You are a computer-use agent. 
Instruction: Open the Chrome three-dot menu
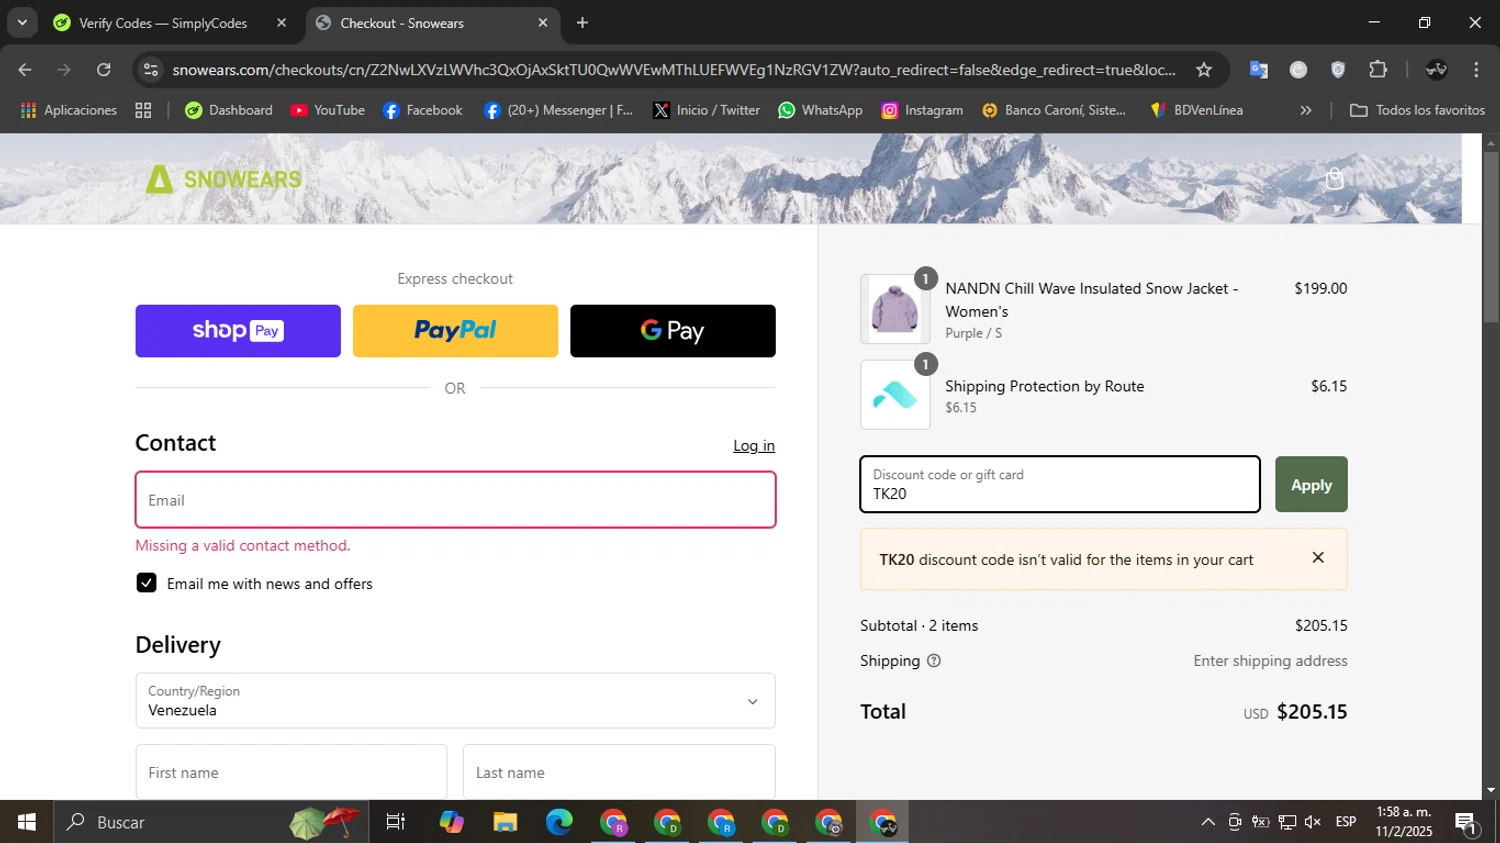point(1476,70)
